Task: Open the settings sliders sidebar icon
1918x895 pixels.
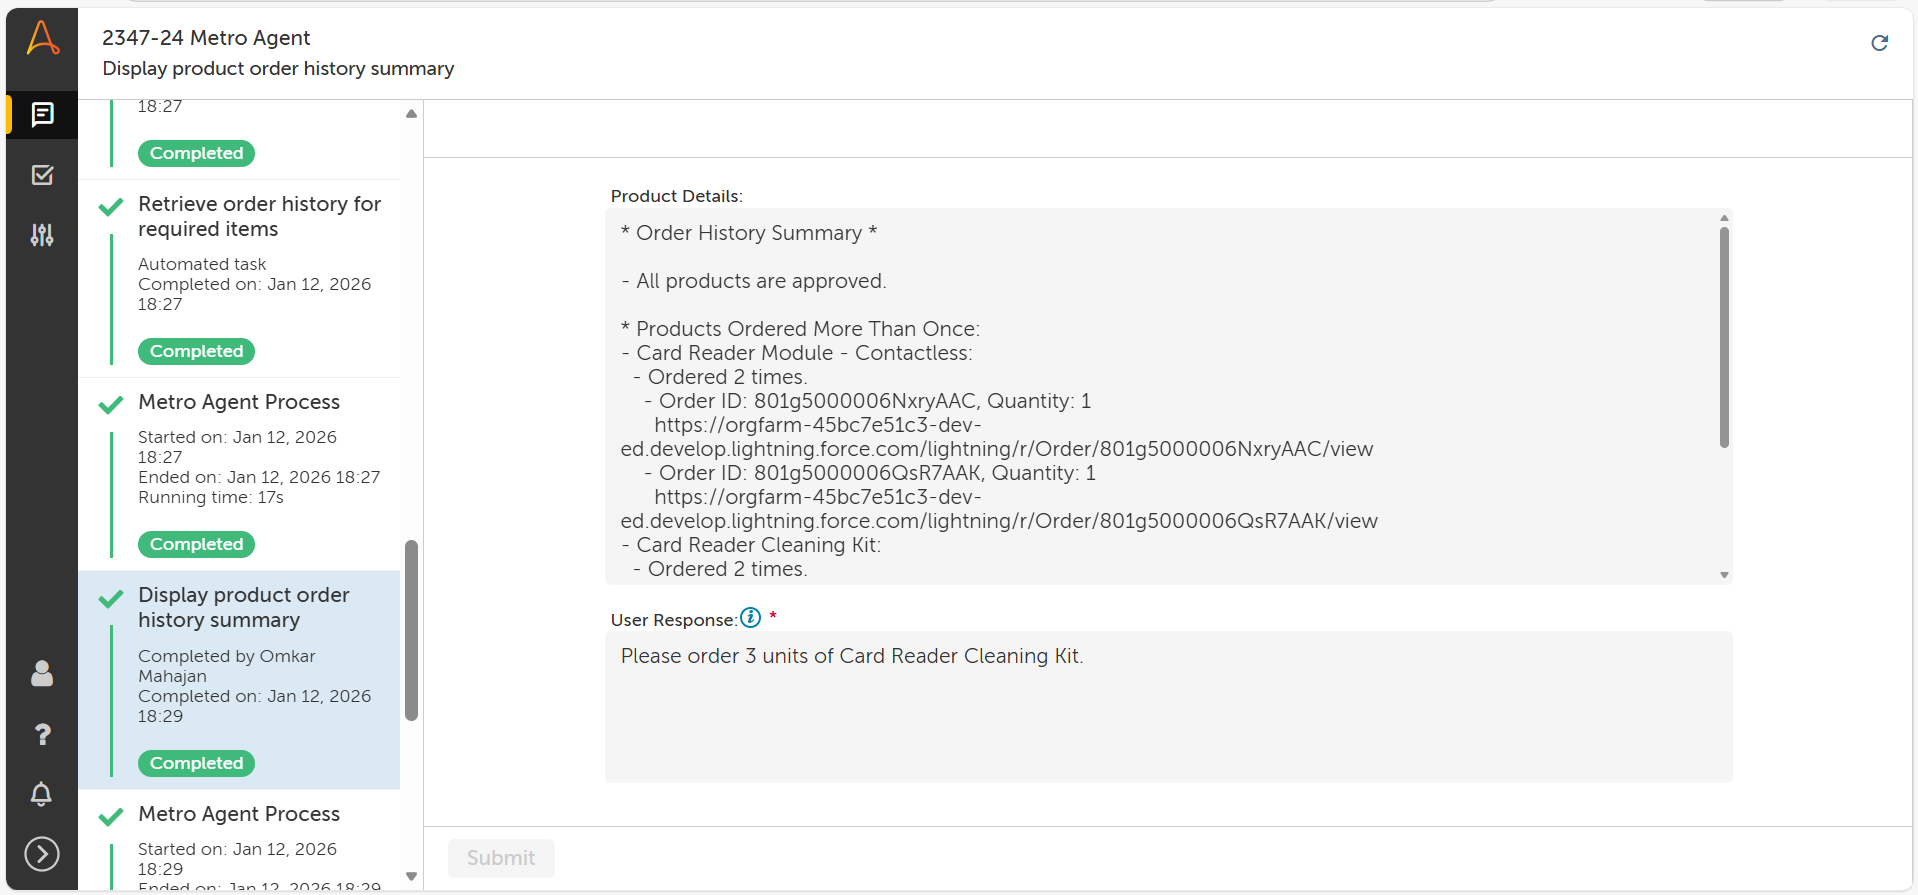Action: click(x=42, y=235)
